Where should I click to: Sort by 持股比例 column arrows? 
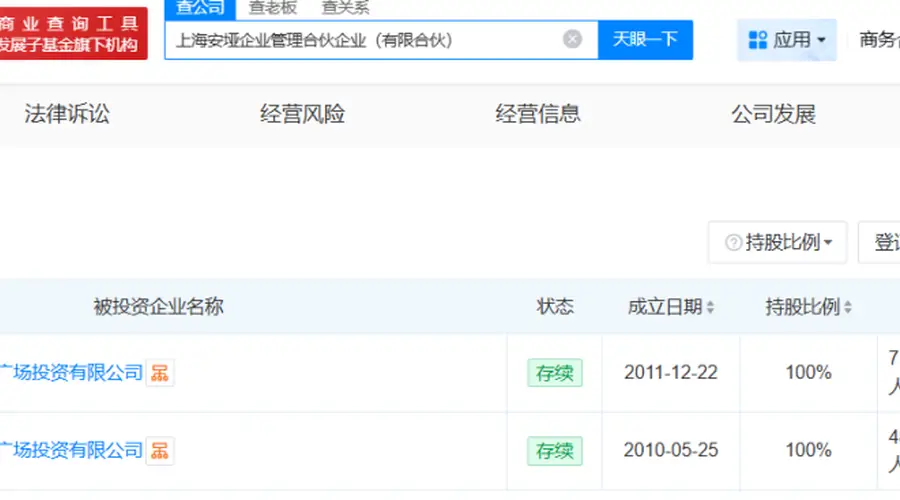click(848, 307)
